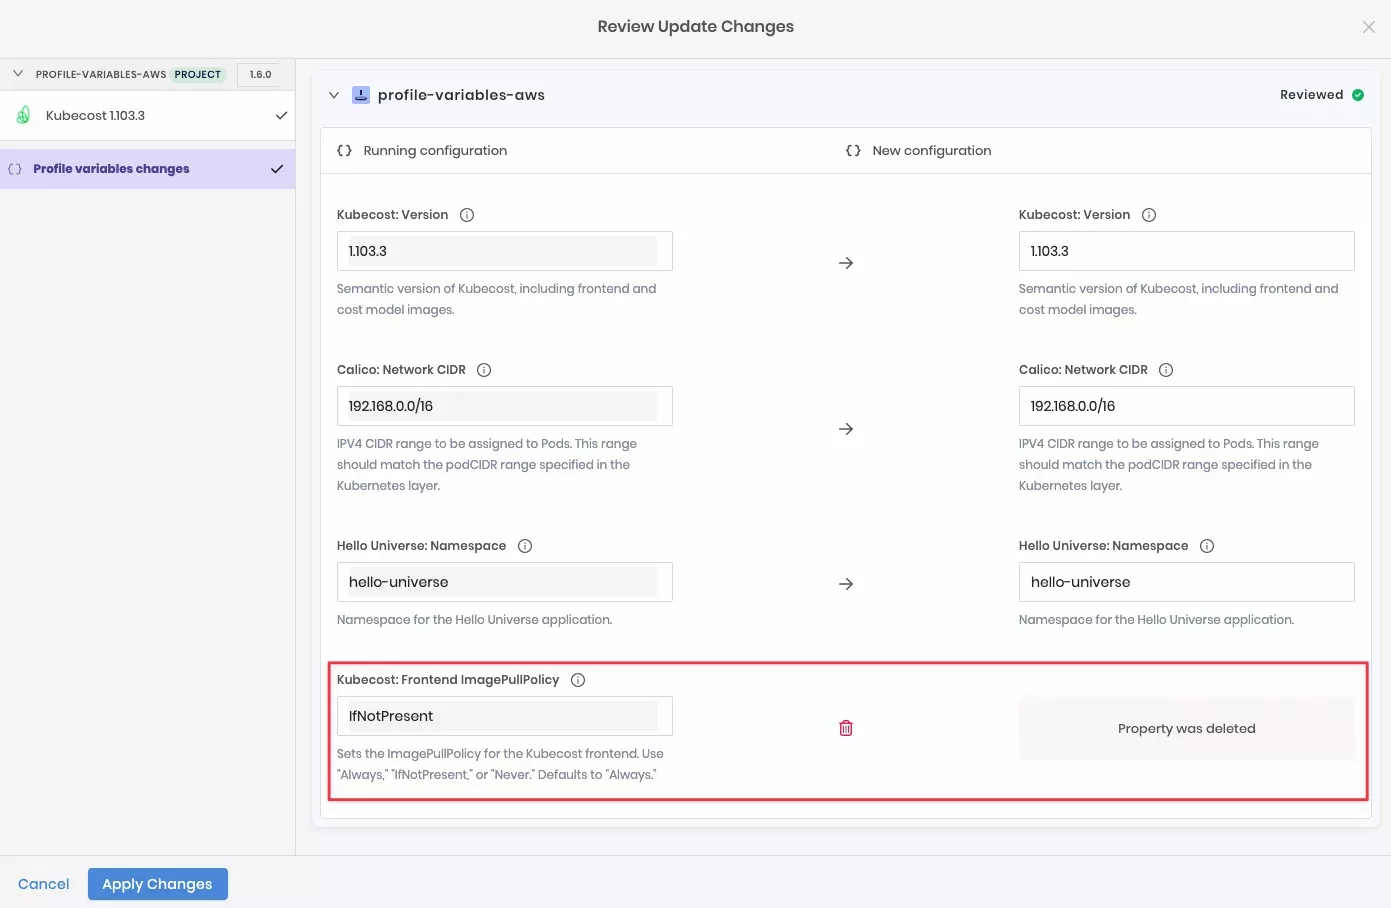
Task: Open info tooltip for Calico: Network CIDR
Action: (x=483, y=369)
